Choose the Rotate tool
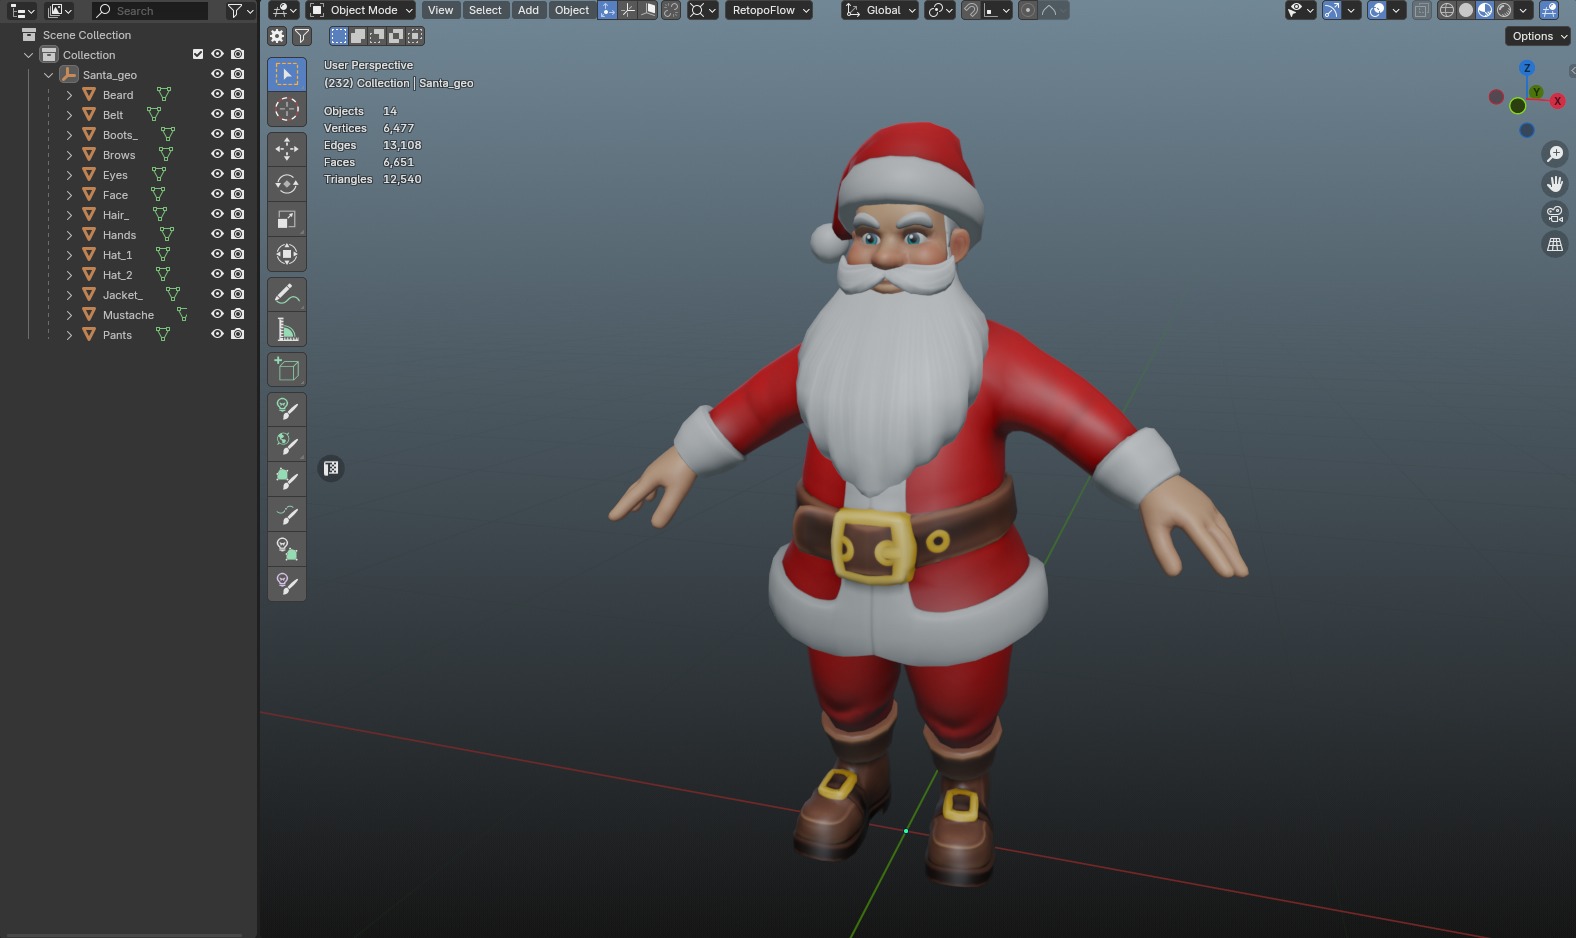The width and height of the screenshot is (1576, 938). pos(287,184)
